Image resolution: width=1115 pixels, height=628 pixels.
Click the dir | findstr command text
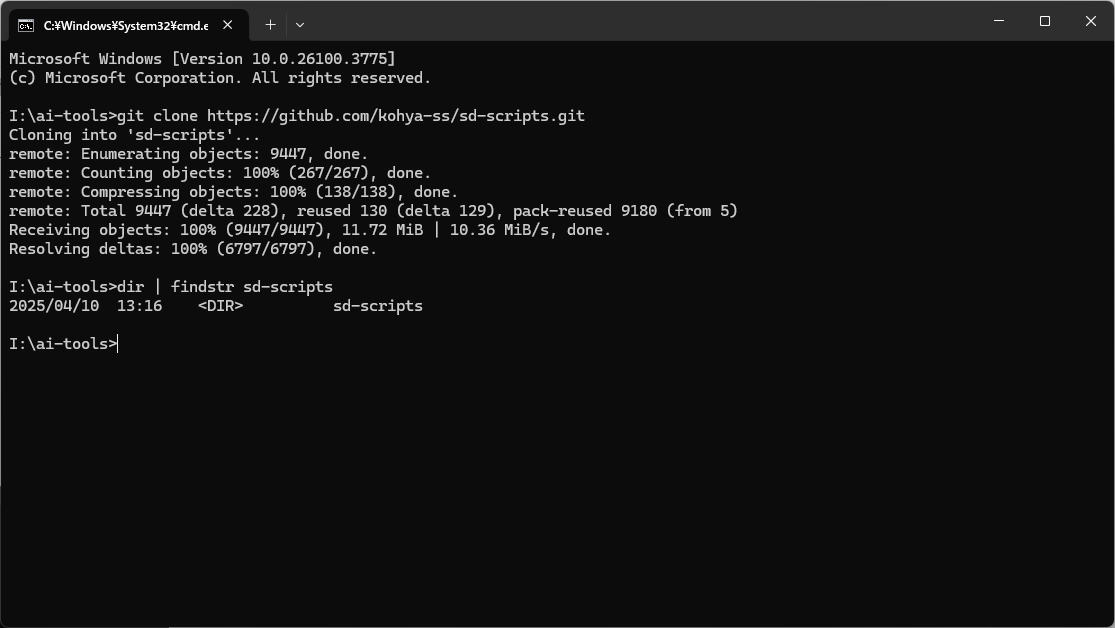[225, 287]
